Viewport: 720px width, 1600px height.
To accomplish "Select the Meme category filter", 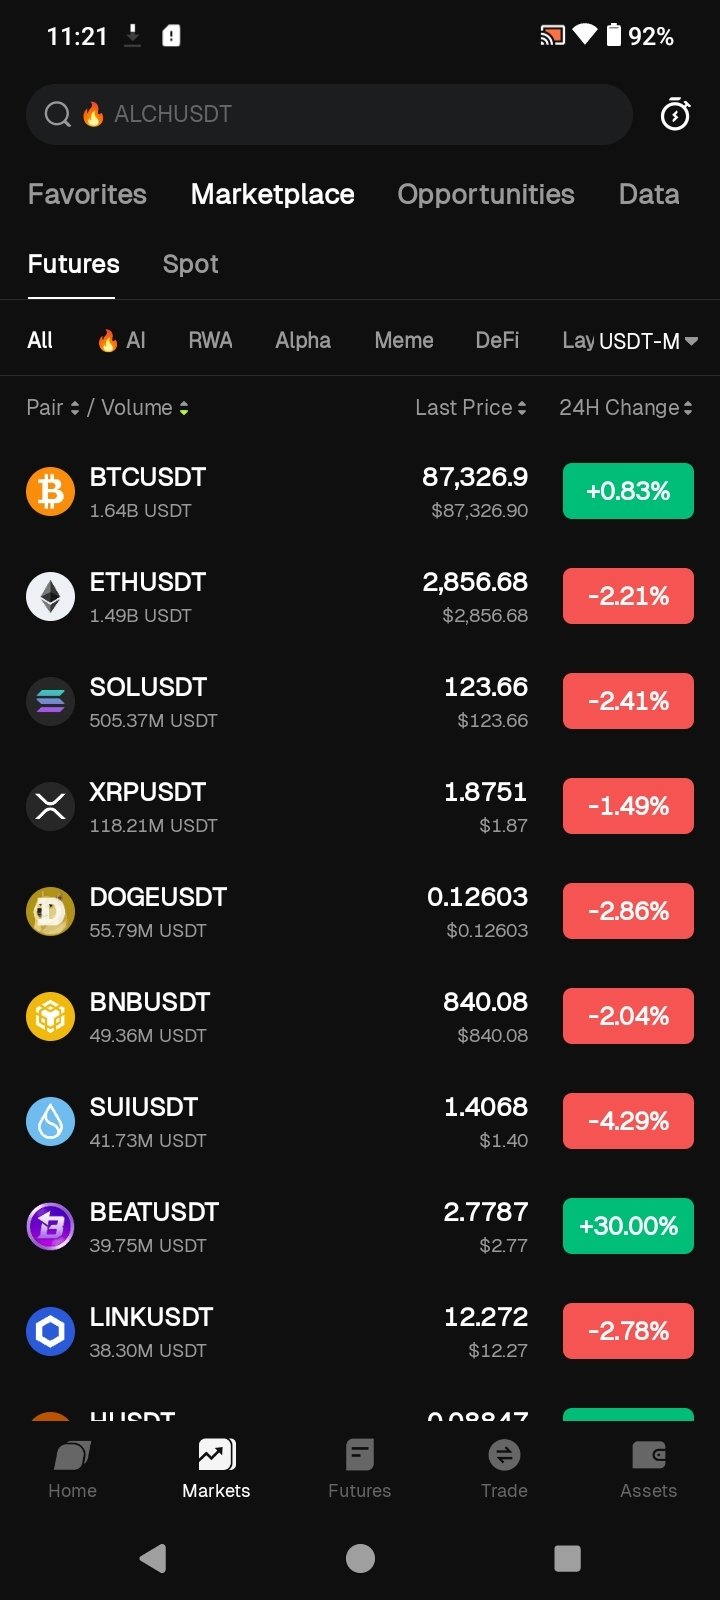I will (404, 341).
